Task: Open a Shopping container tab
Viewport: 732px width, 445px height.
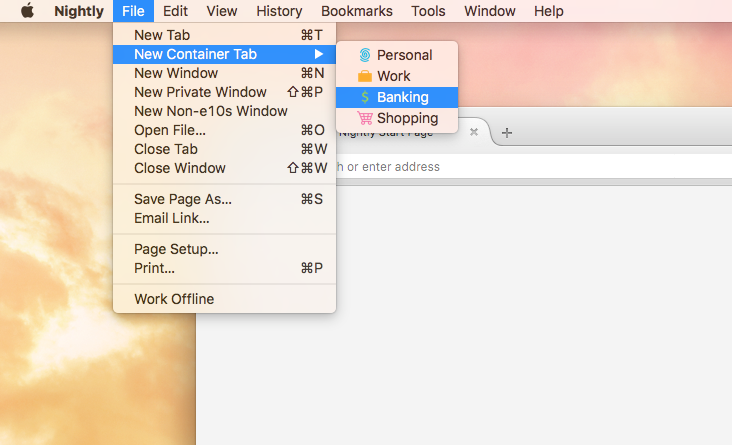Action: point(397,118)
